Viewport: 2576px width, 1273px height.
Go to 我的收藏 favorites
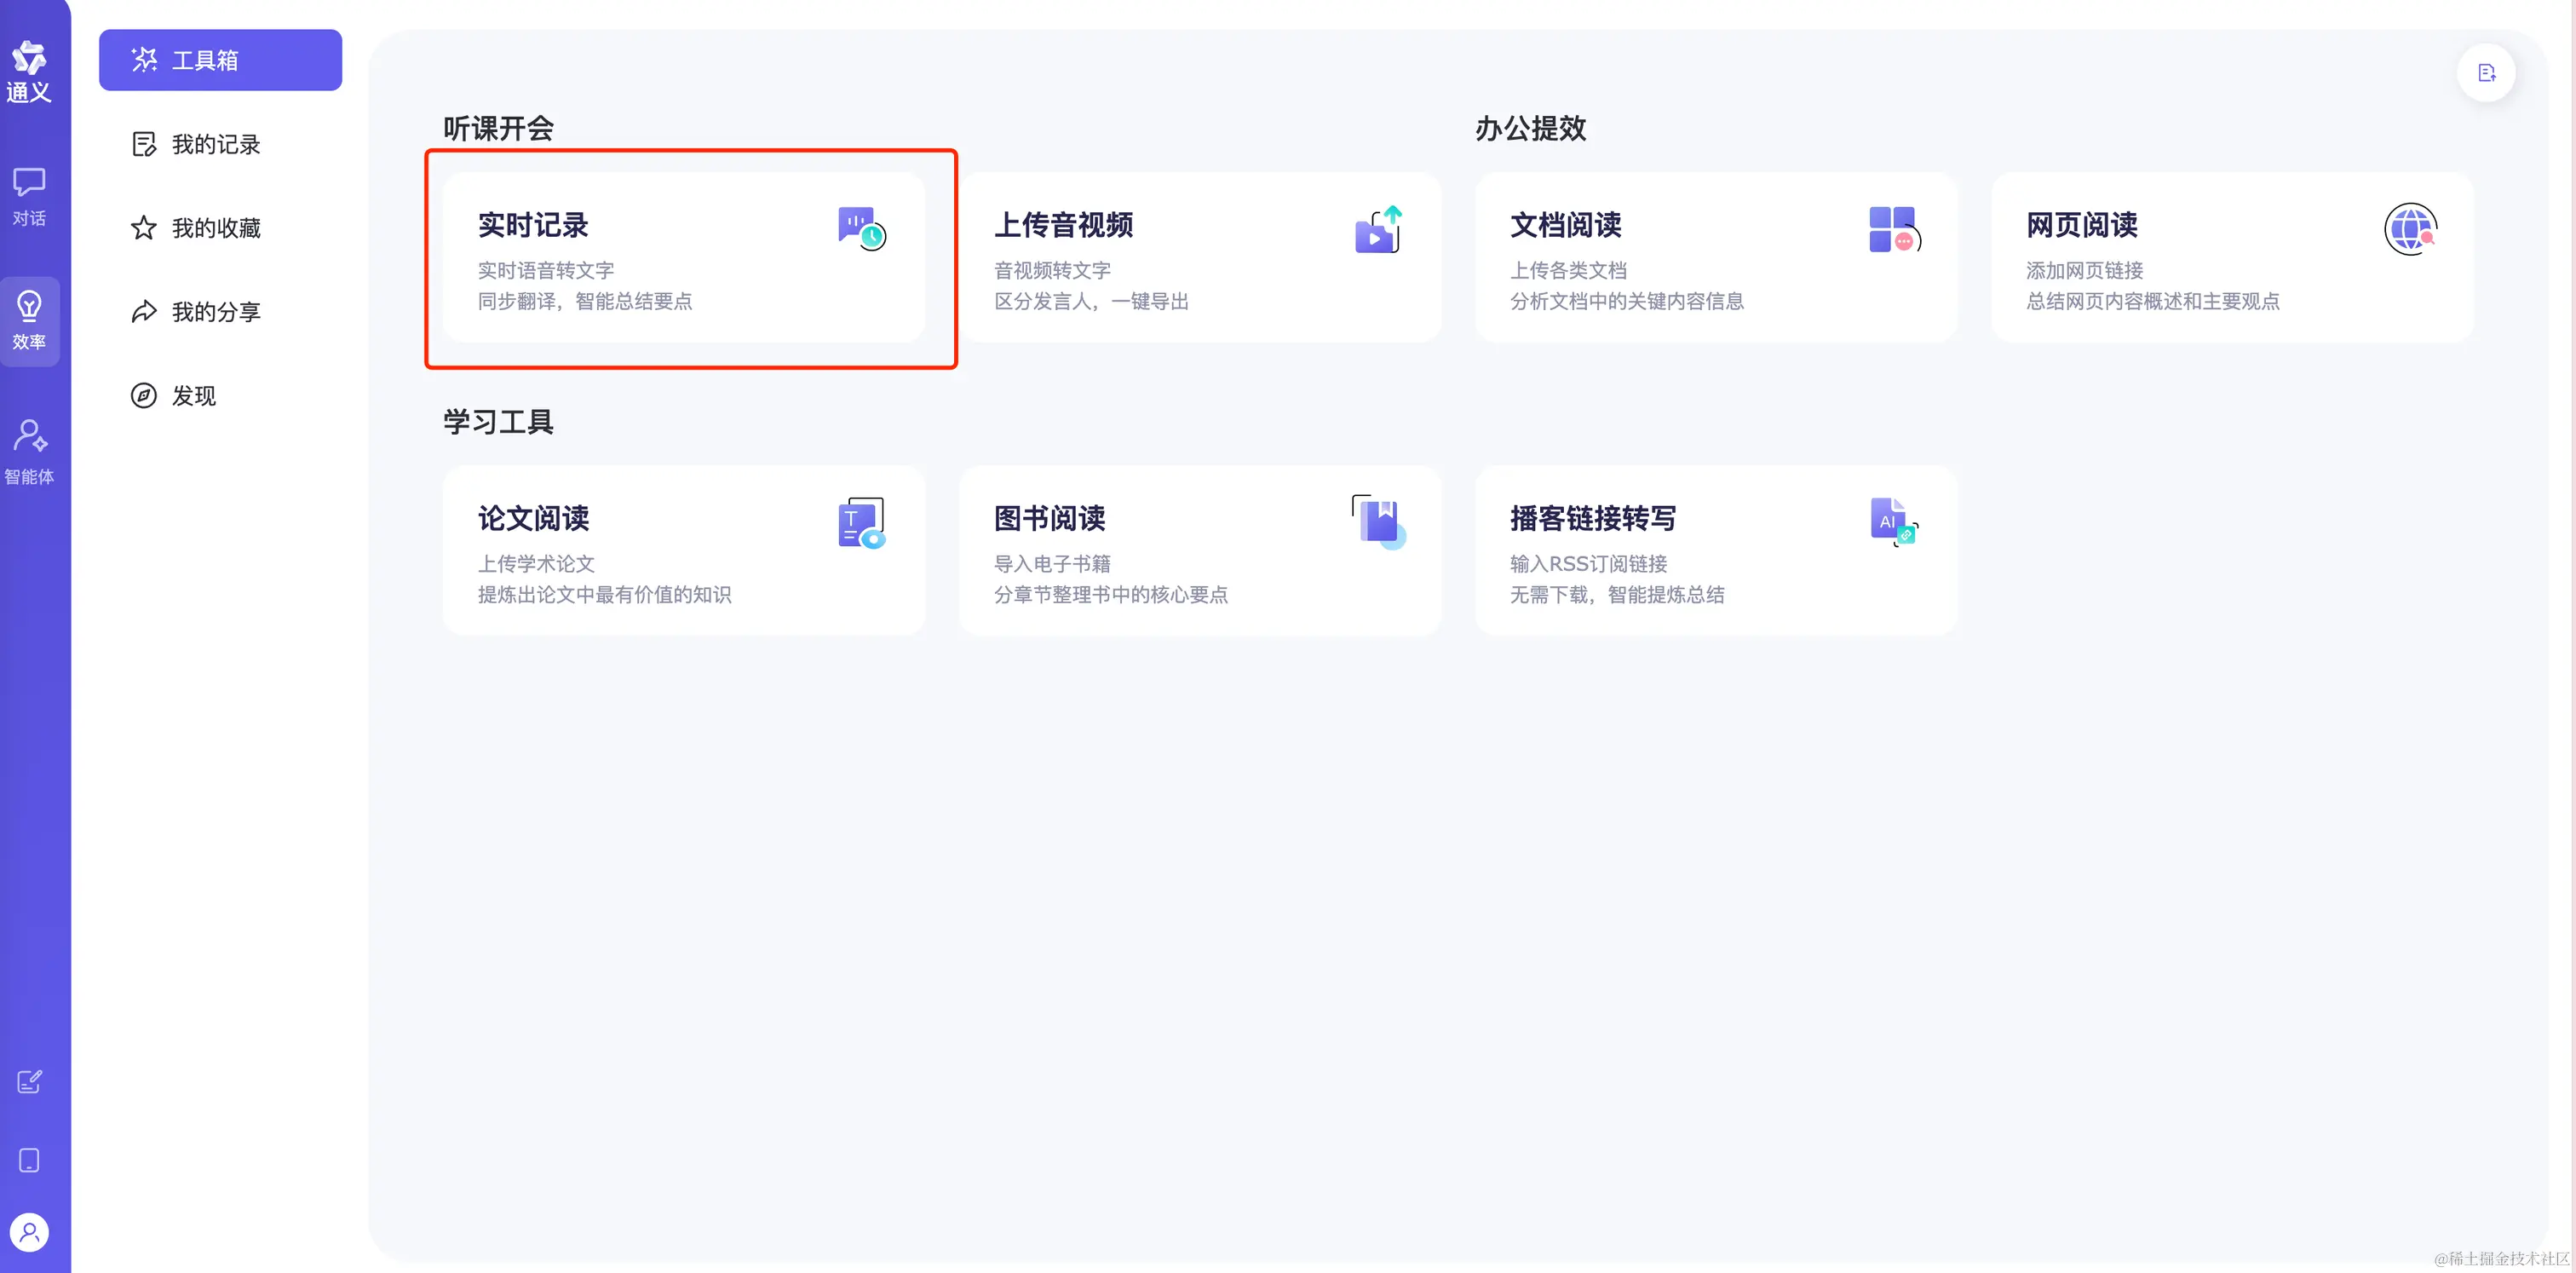tap(215, 228)
